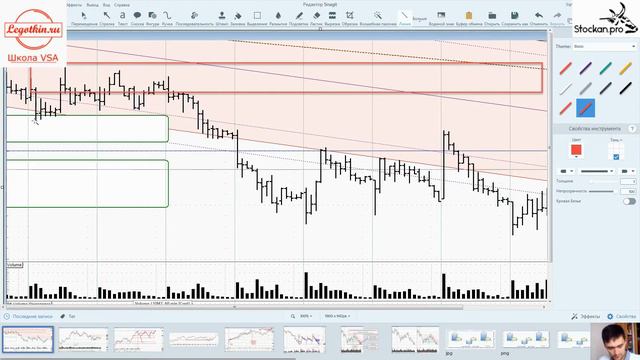Viewport: 640px width, 360px height.
Task: Open the Tag option in bottom bar
Action: tap(68, 316)
